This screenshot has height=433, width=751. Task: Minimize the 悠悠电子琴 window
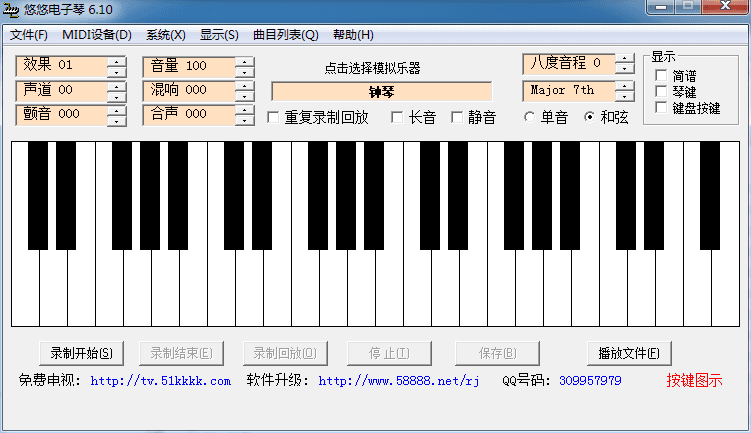[x=661, y=7]
